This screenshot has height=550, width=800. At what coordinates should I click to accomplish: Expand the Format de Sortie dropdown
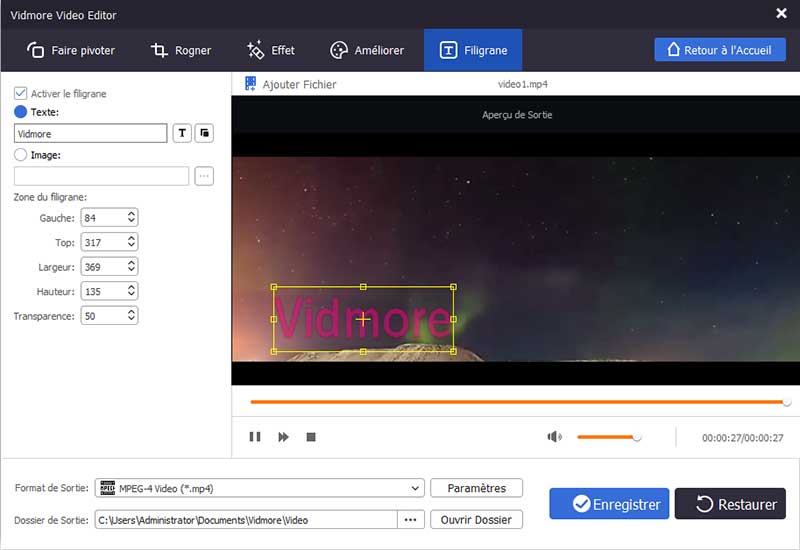[415, 489]
